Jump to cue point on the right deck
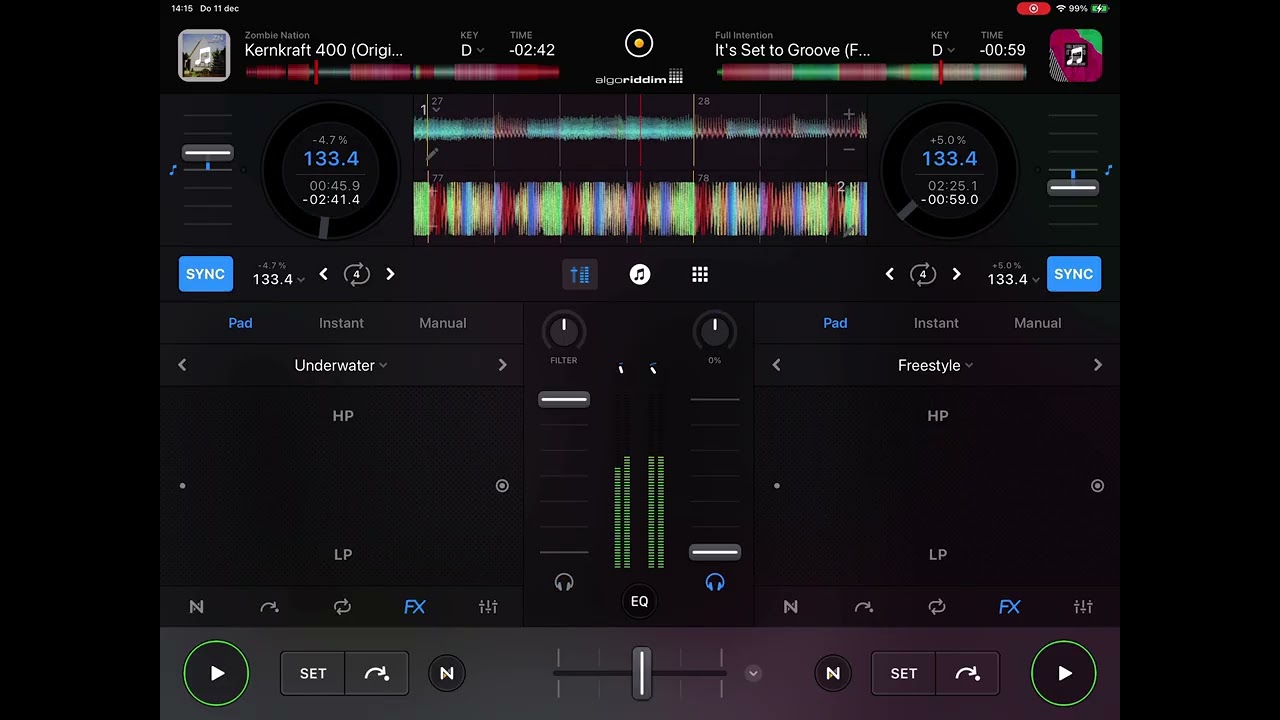 pos(967,674)
